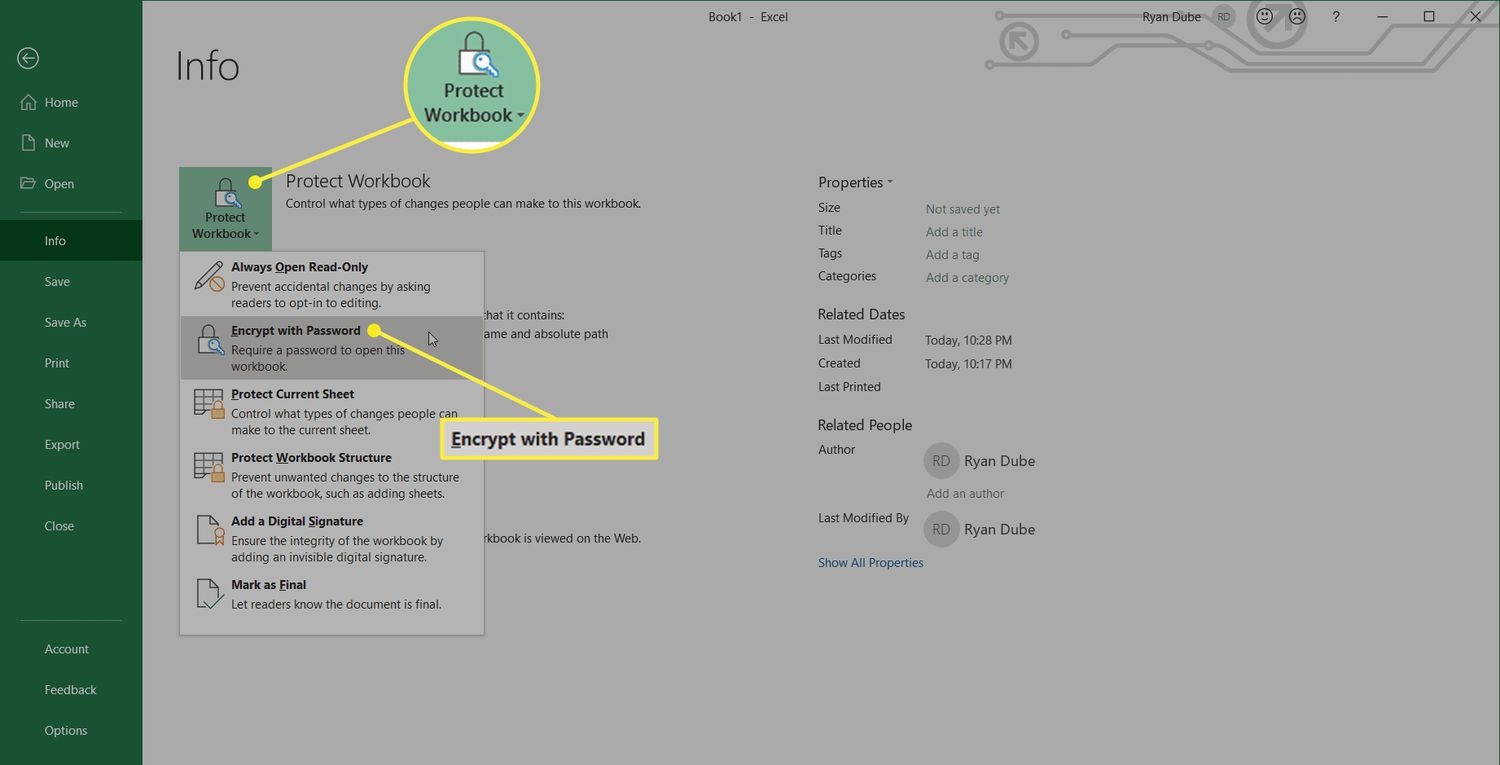
Task: Send a smile feedback face icon
Action: tap(1265, 17)
